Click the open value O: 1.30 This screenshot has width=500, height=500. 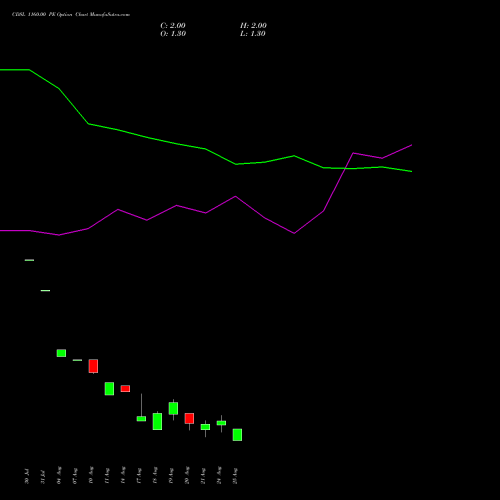coord(173,34)
